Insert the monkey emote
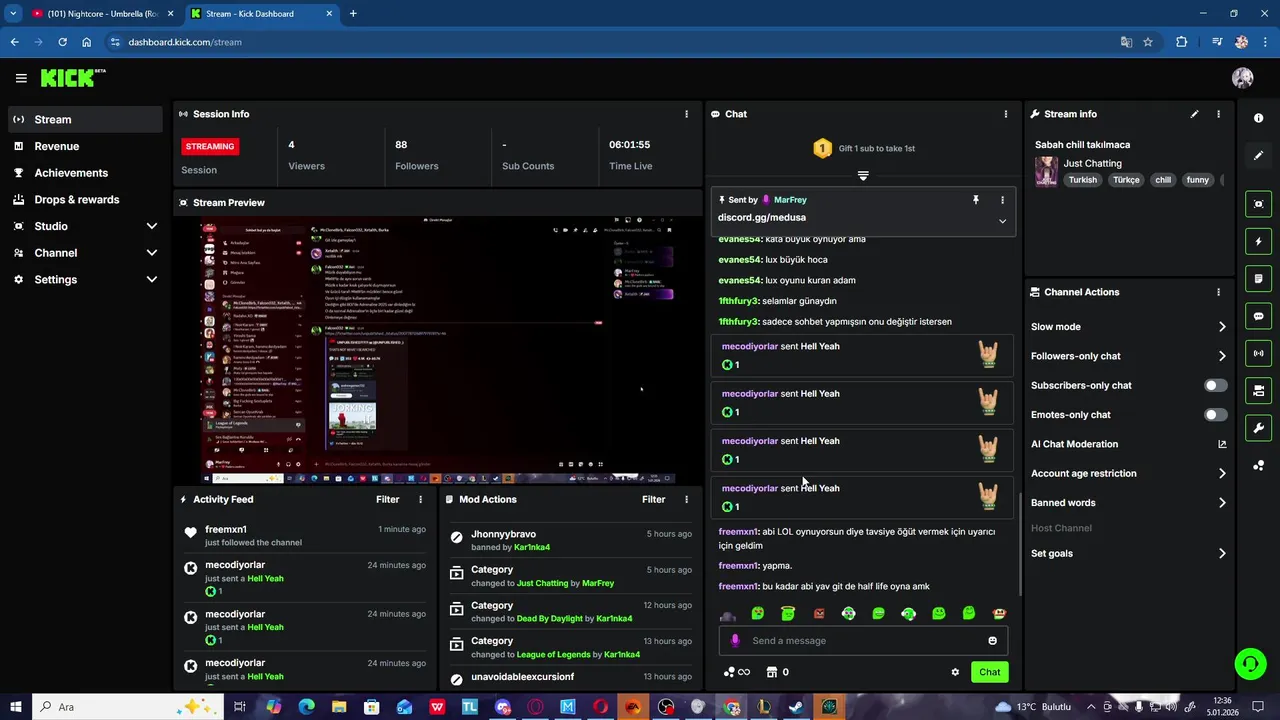Viewport: 1280px width, 720px height. (x=999, y=613)
